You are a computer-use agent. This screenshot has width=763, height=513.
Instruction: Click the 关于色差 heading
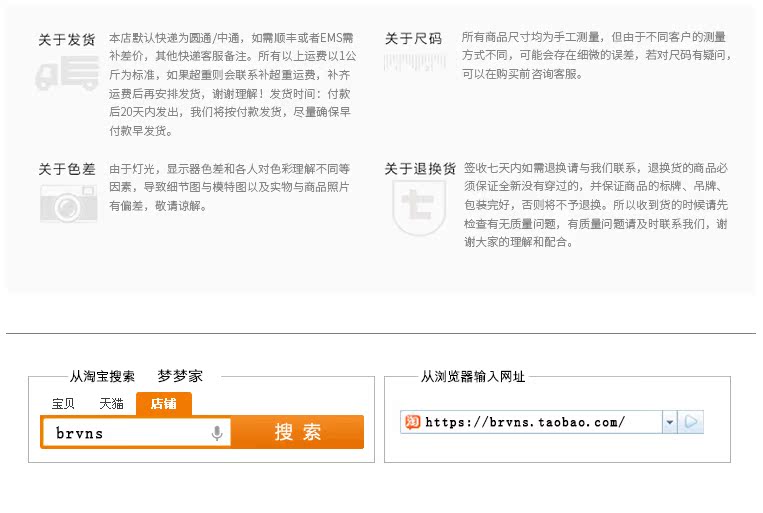point(67,169)
